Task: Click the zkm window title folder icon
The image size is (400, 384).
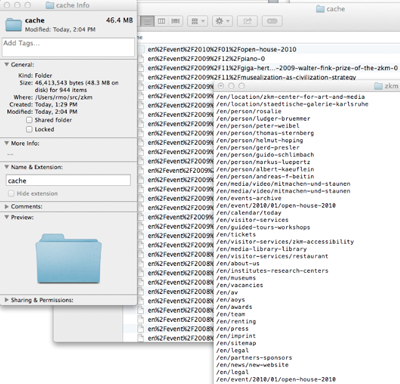Action: point(378,86)
